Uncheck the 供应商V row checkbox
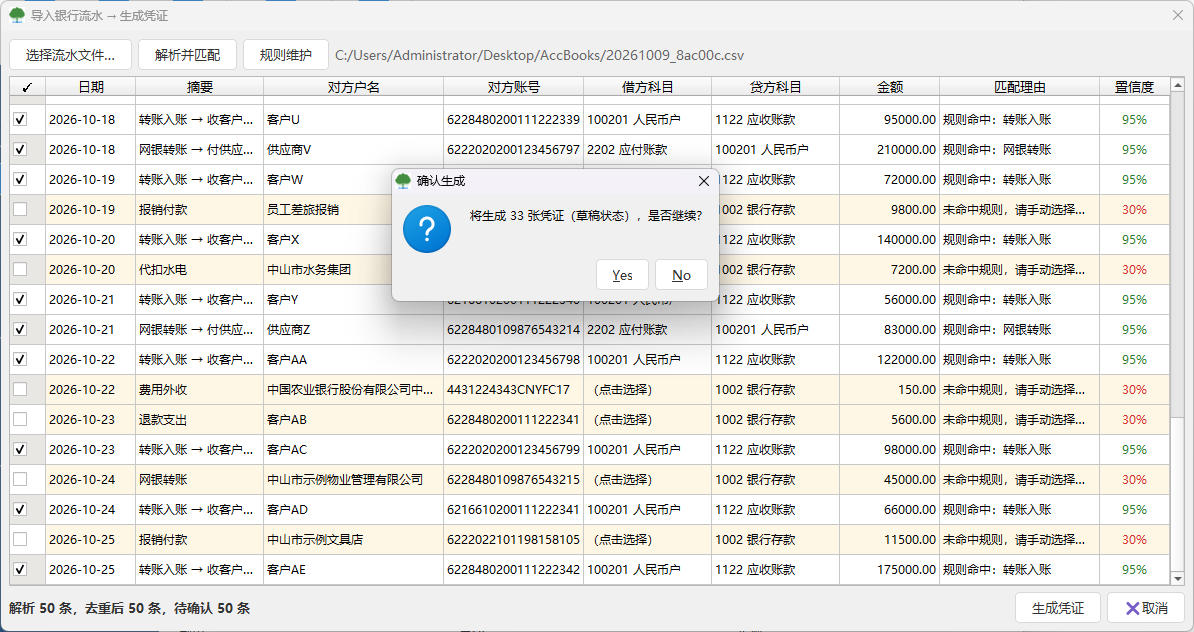 [x=21, y=149]
